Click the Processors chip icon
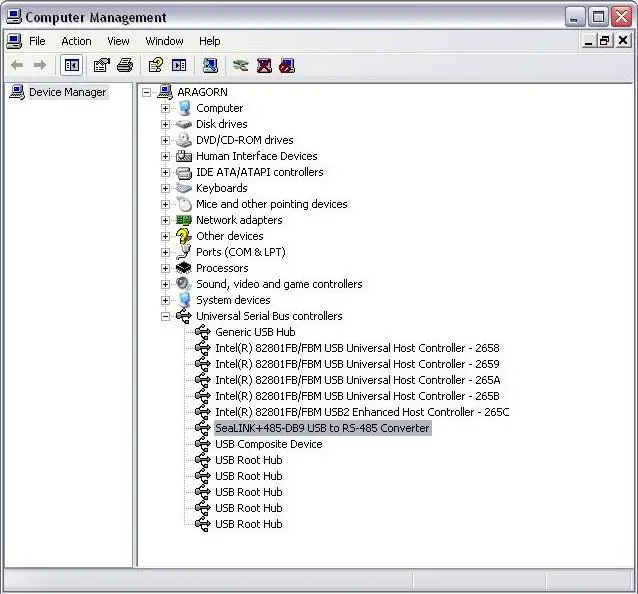Viewport: 638px width, 594px height. 184,268
